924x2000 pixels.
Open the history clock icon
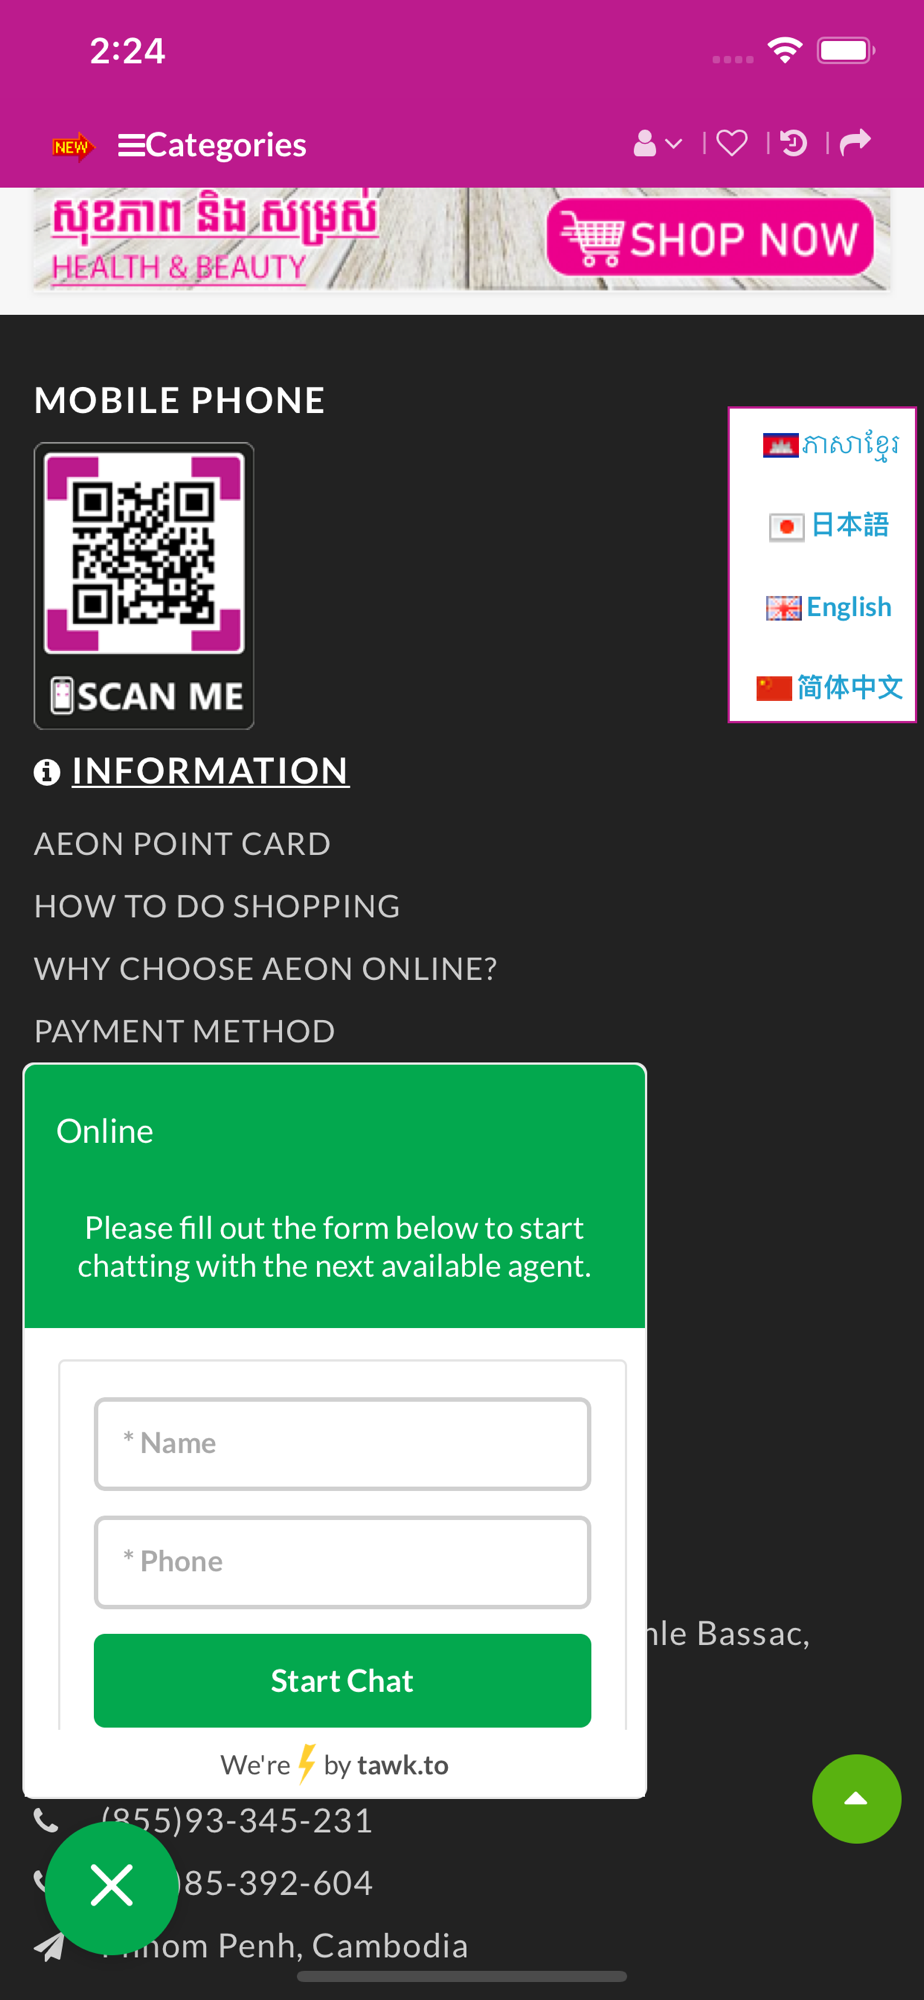click(x=794, y=144)
